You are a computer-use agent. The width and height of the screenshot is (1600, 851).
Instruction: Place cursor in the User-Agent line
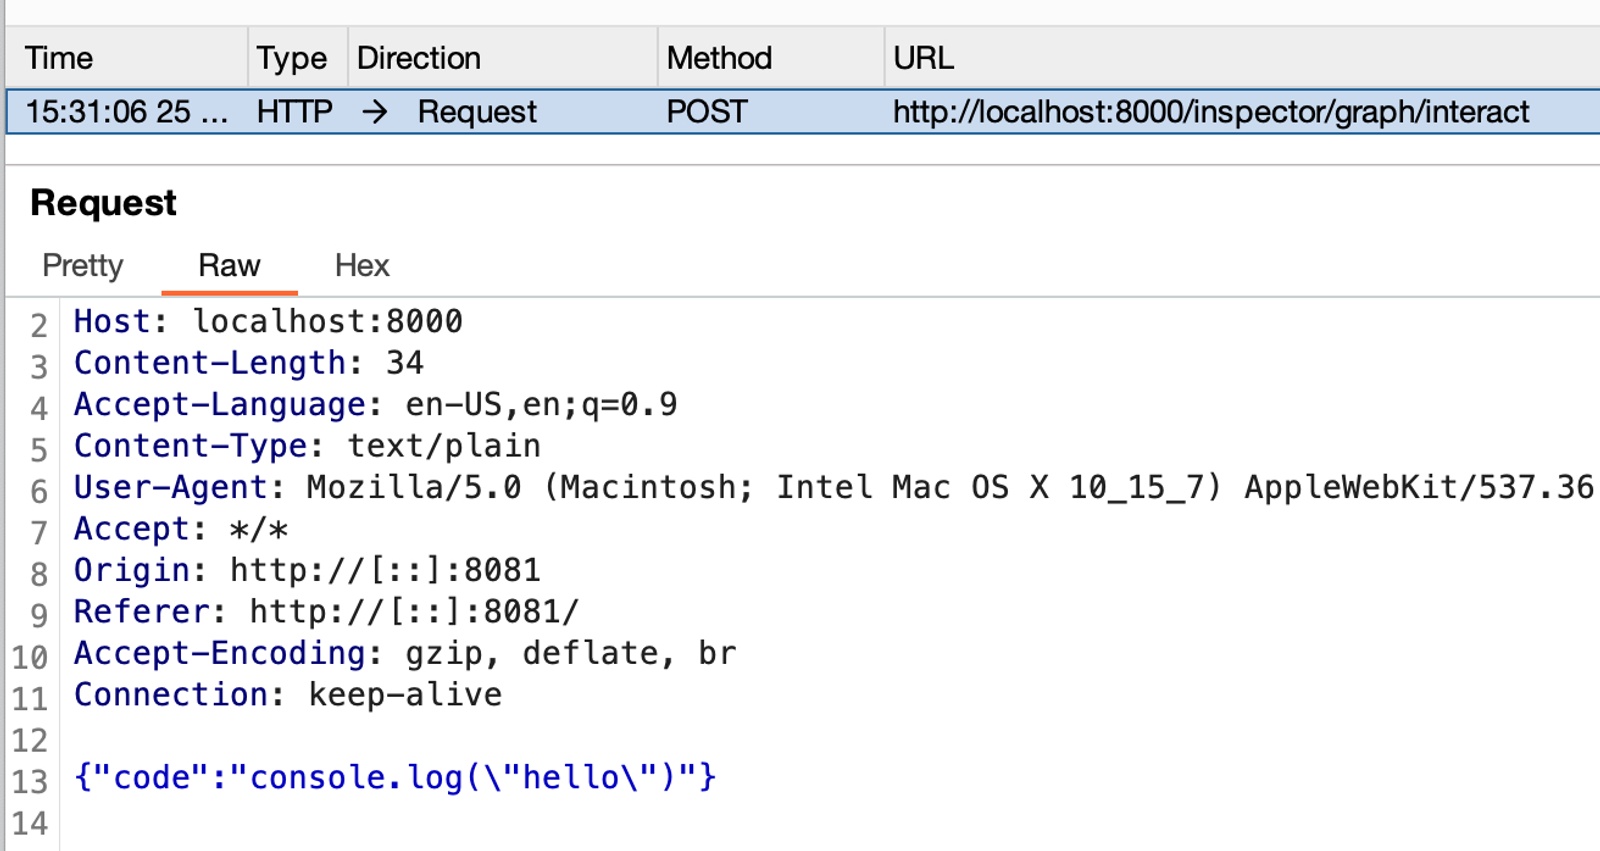click(834, 487)
